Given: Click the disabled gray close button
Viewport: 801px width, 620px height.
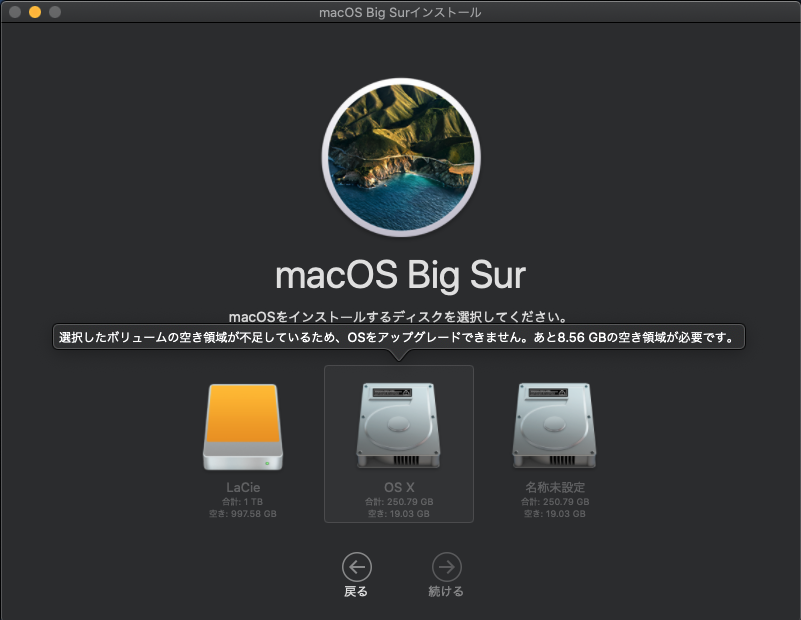Looking at the screenshot, I should pos(15,12).
